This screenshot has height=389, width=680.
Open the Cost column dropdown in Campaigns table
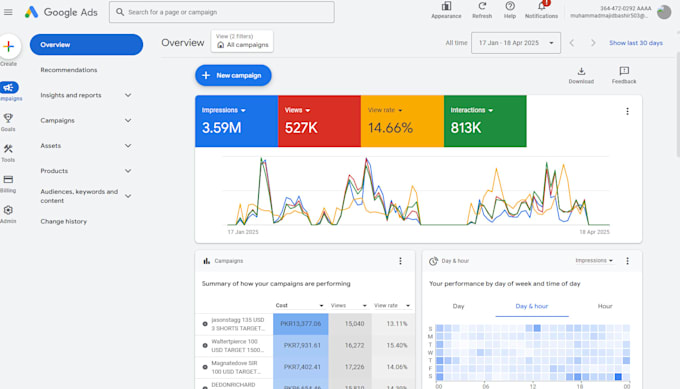click(300, 305)
